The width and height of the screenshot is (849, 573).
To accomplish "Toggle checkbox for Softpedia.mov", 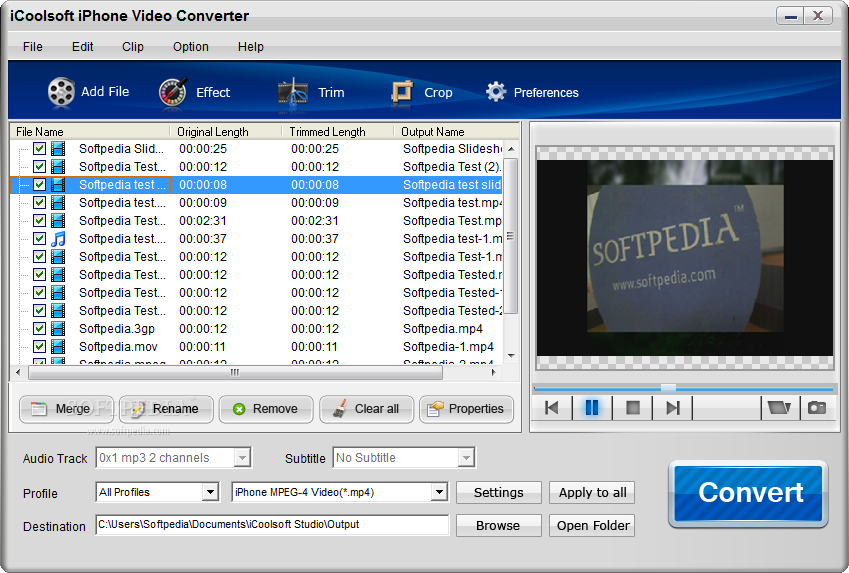I will click(39, 346).
